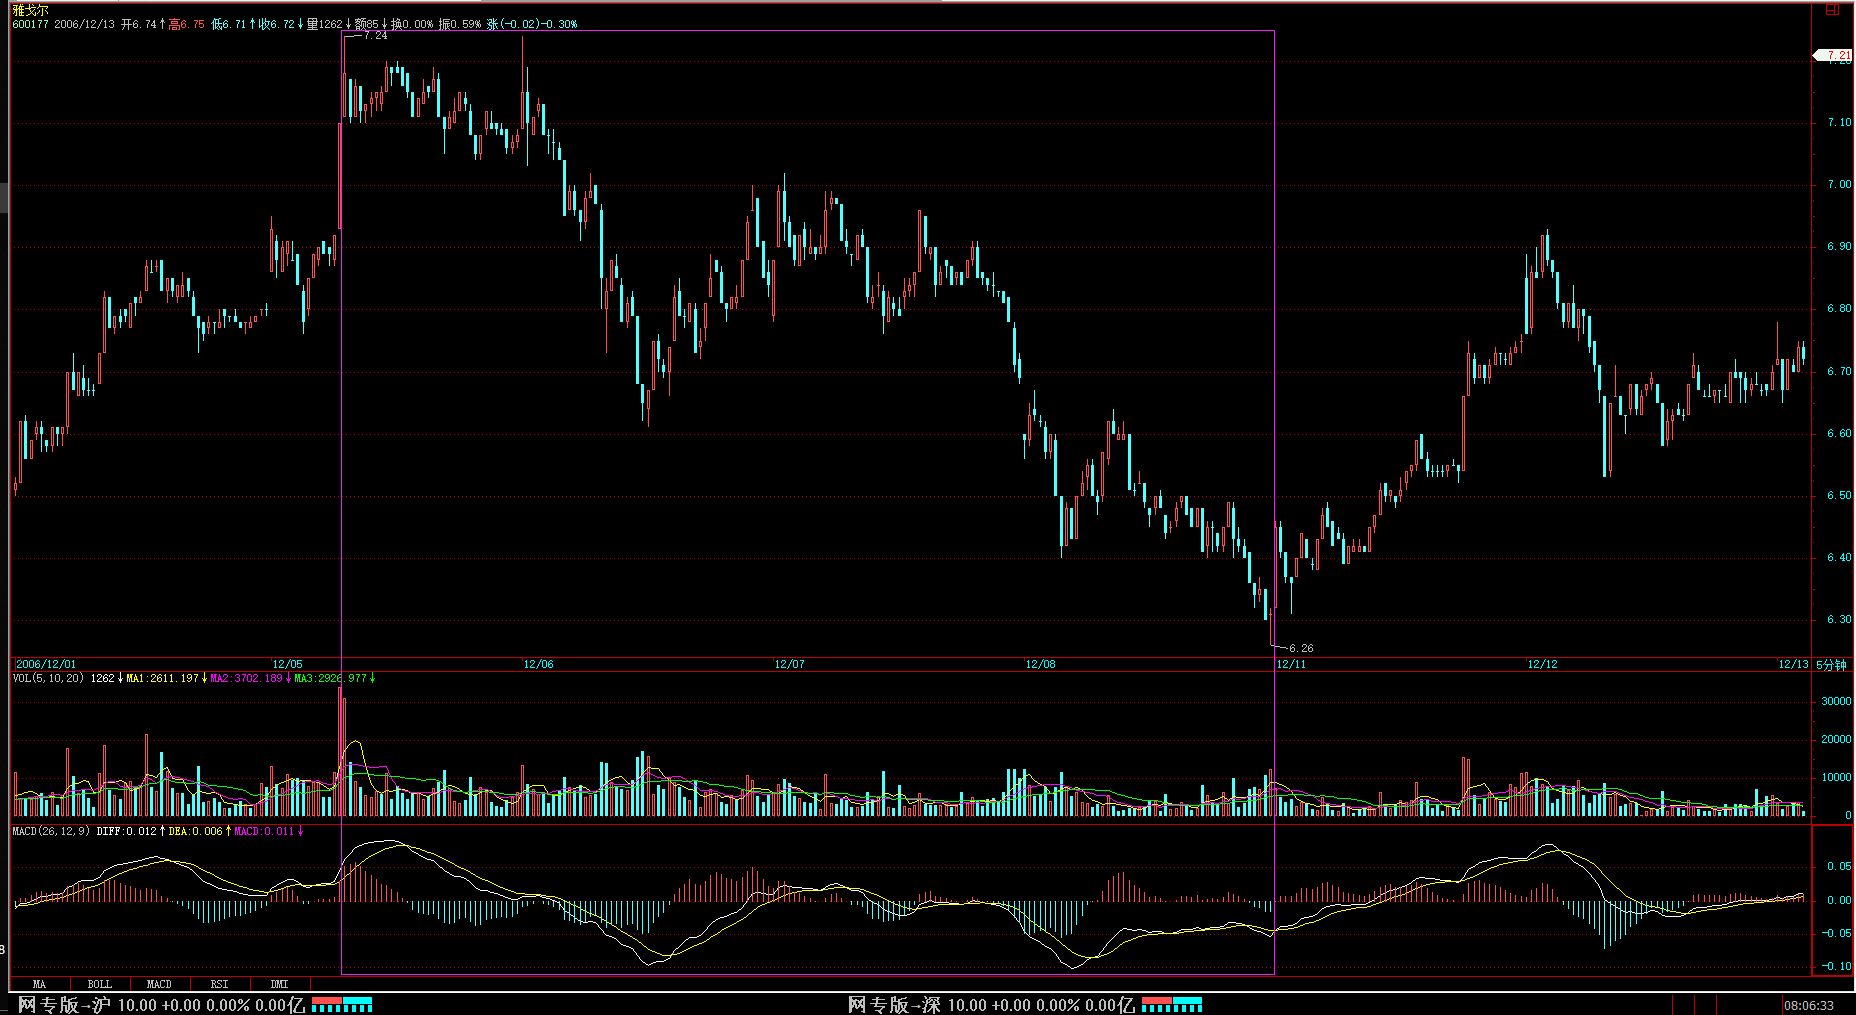Image resolution: width=1856 pixels, height=1015 pixels.
Task: Click the Shenzhen index red-cyan bar indicator
Action: click(x=1172, y=1004)
